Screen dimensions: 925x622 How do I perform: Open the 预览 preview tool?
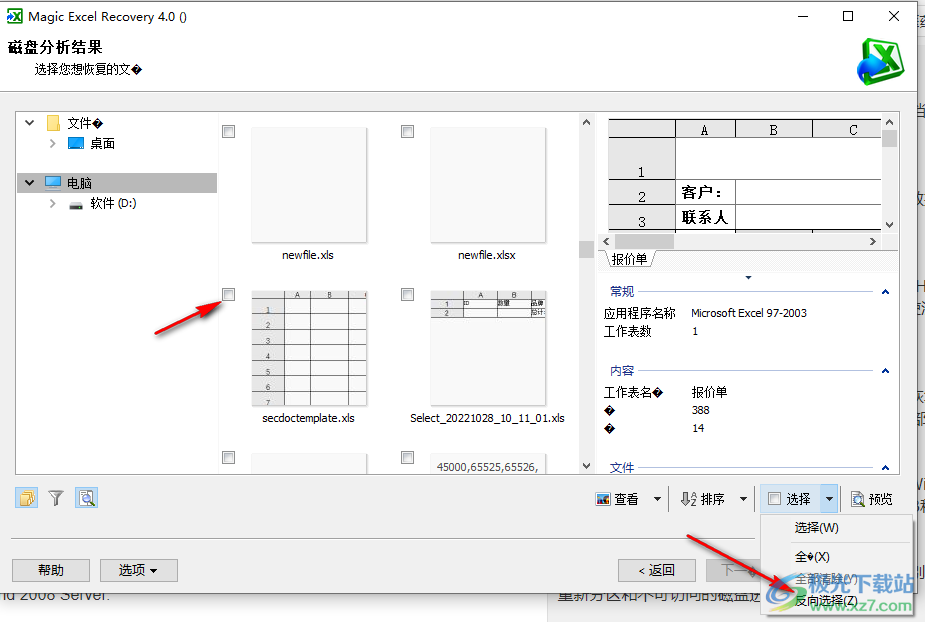coord(871,498)
